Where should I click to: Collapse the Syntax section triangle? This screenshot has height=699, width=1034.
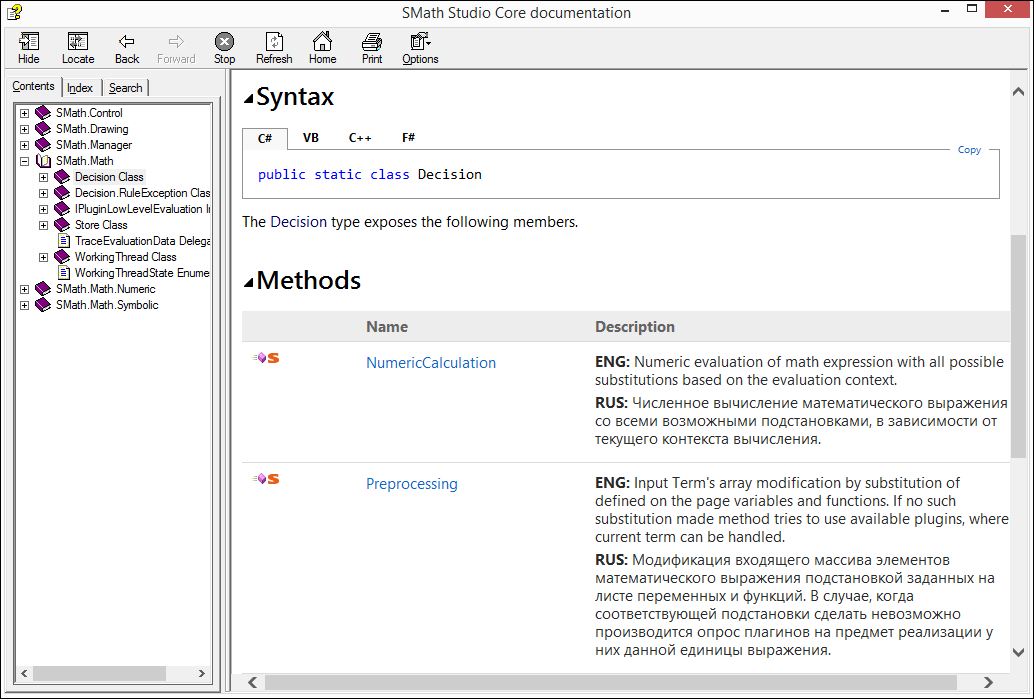[x=249, y=99]
